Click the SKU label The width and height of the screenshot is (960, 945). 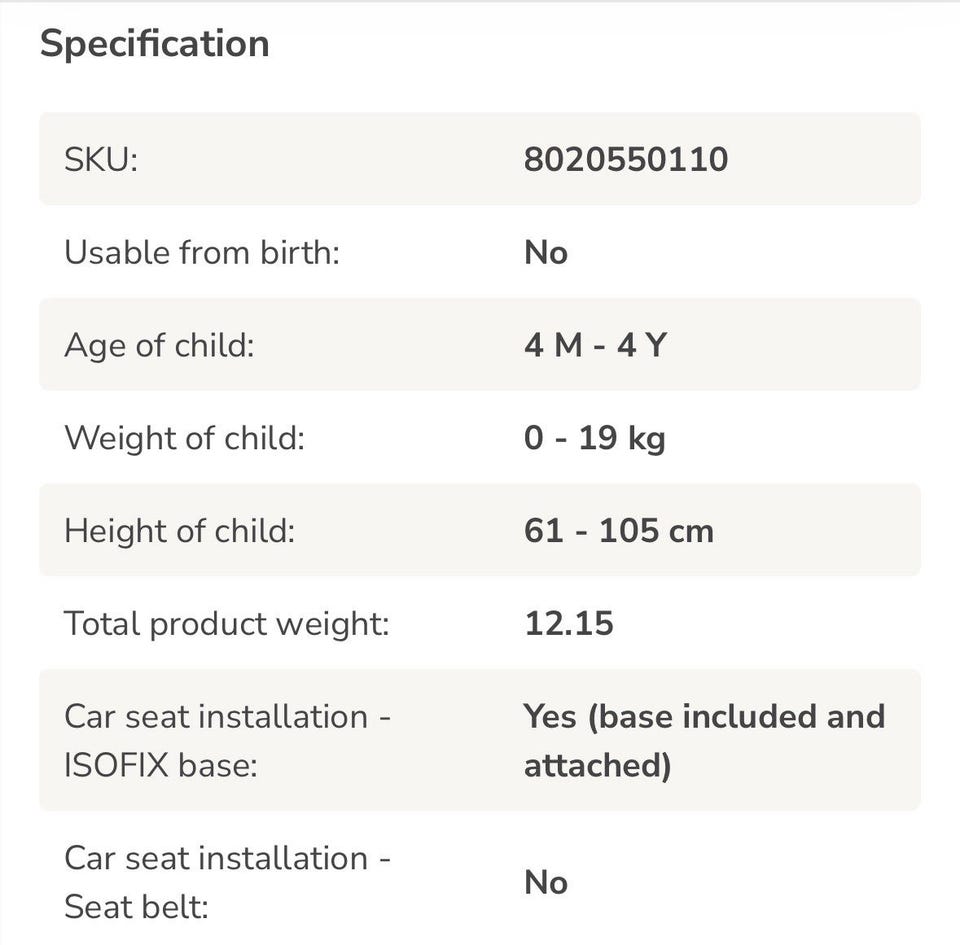click(x=100, y=159)
